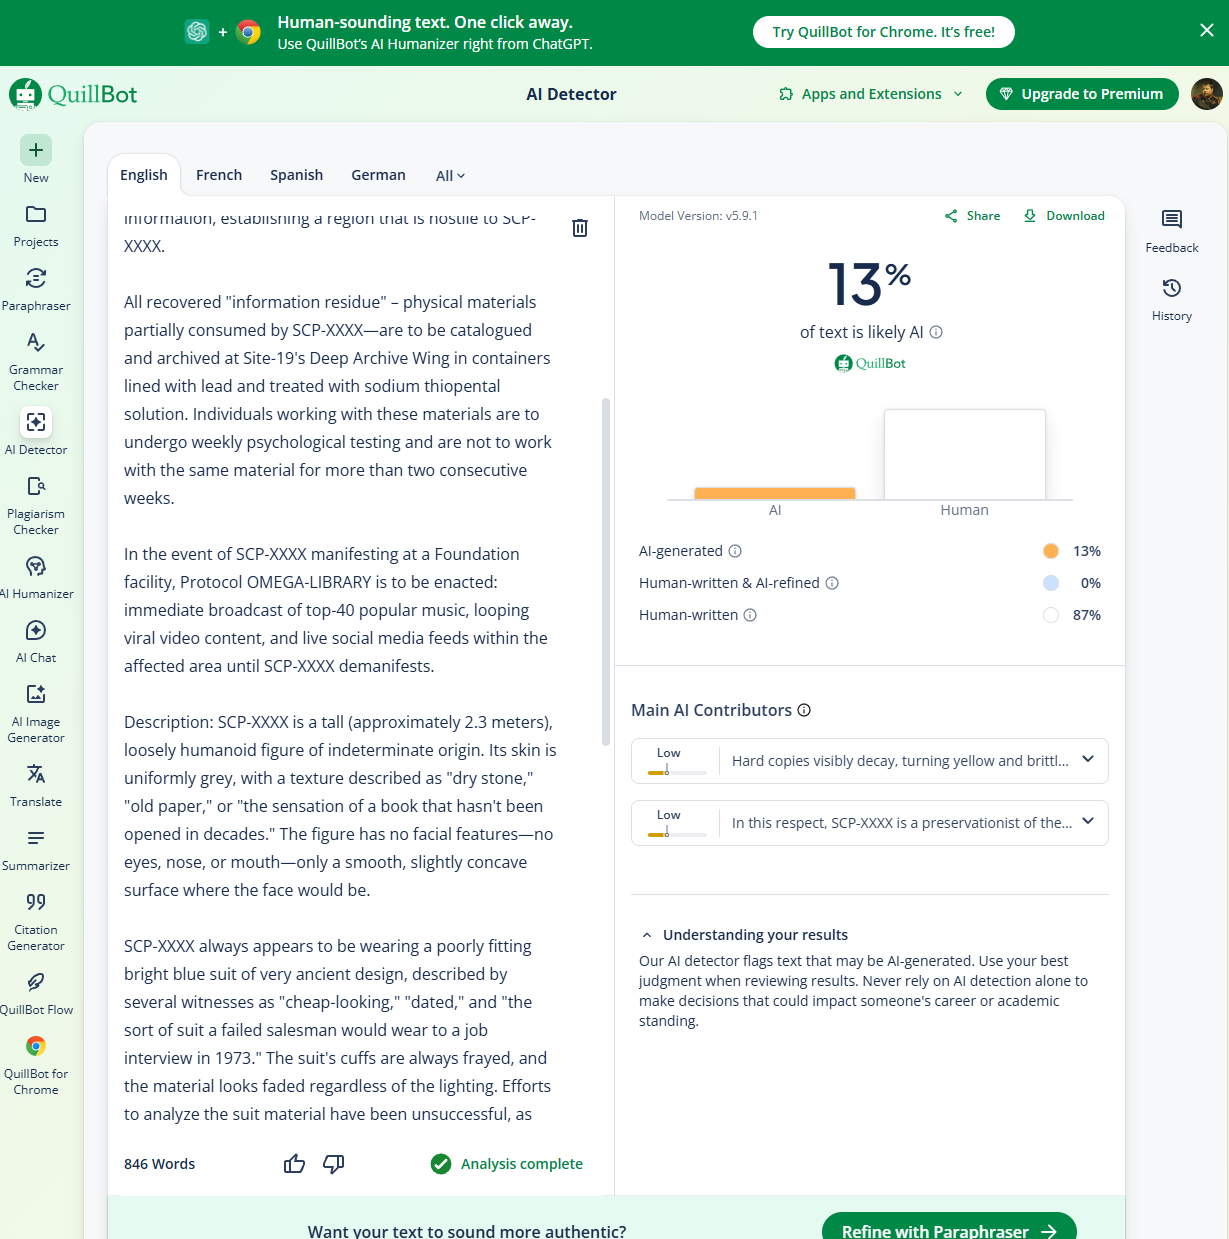Screen dimensions: 1229x1239
Task: Click the orange AI bar in chart
Action: (775, 493)
